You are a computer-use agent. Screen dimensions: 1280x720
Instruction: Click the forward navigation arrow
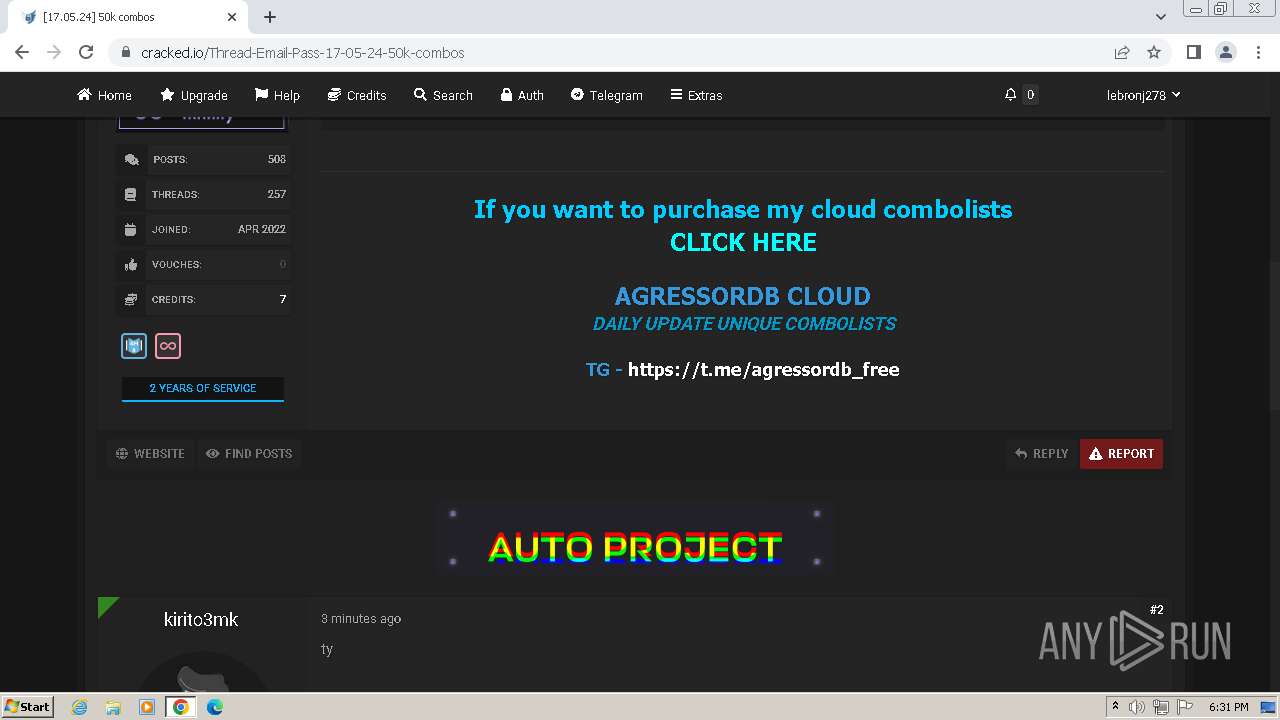click(x=54, y=52)
